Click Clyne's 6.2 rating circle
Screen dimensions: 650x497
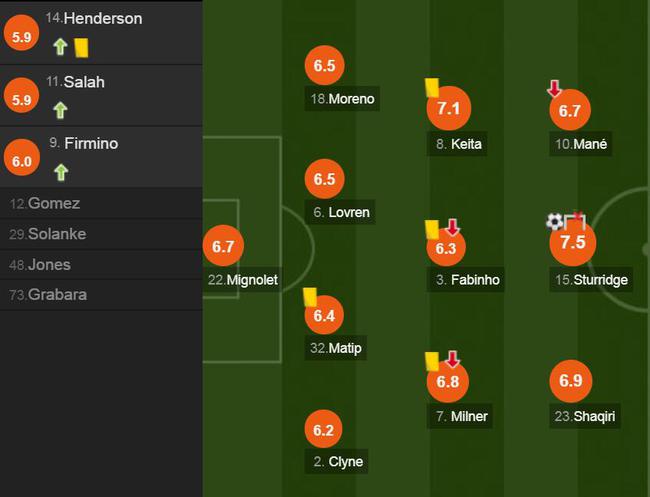point(324,429)
